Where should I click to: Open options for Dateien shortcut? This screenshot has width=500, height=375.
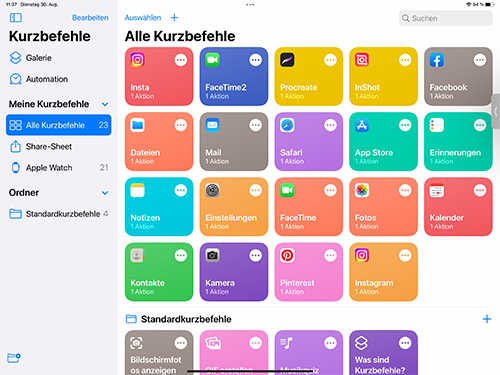[181, 125]
